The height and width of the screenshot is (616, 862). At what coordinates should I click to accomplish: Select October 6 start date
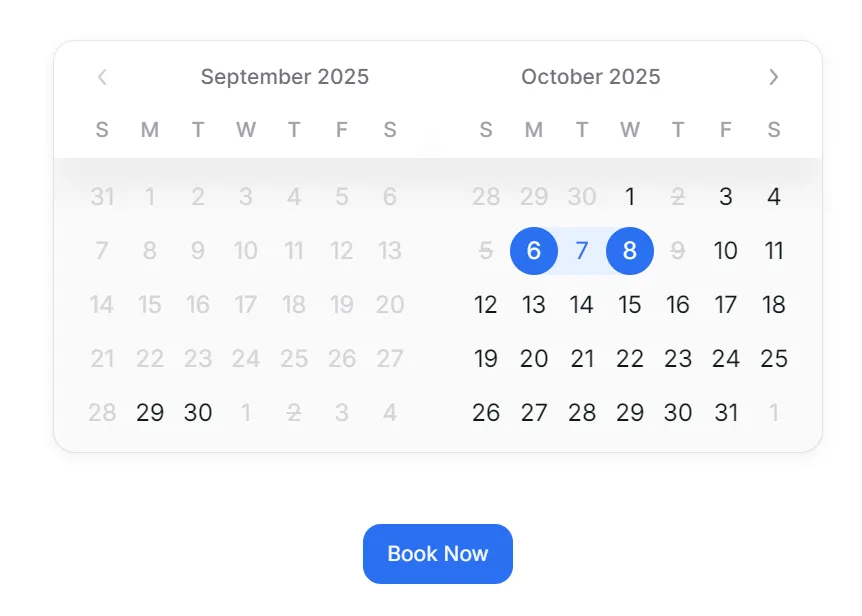[x=534, y=251]
